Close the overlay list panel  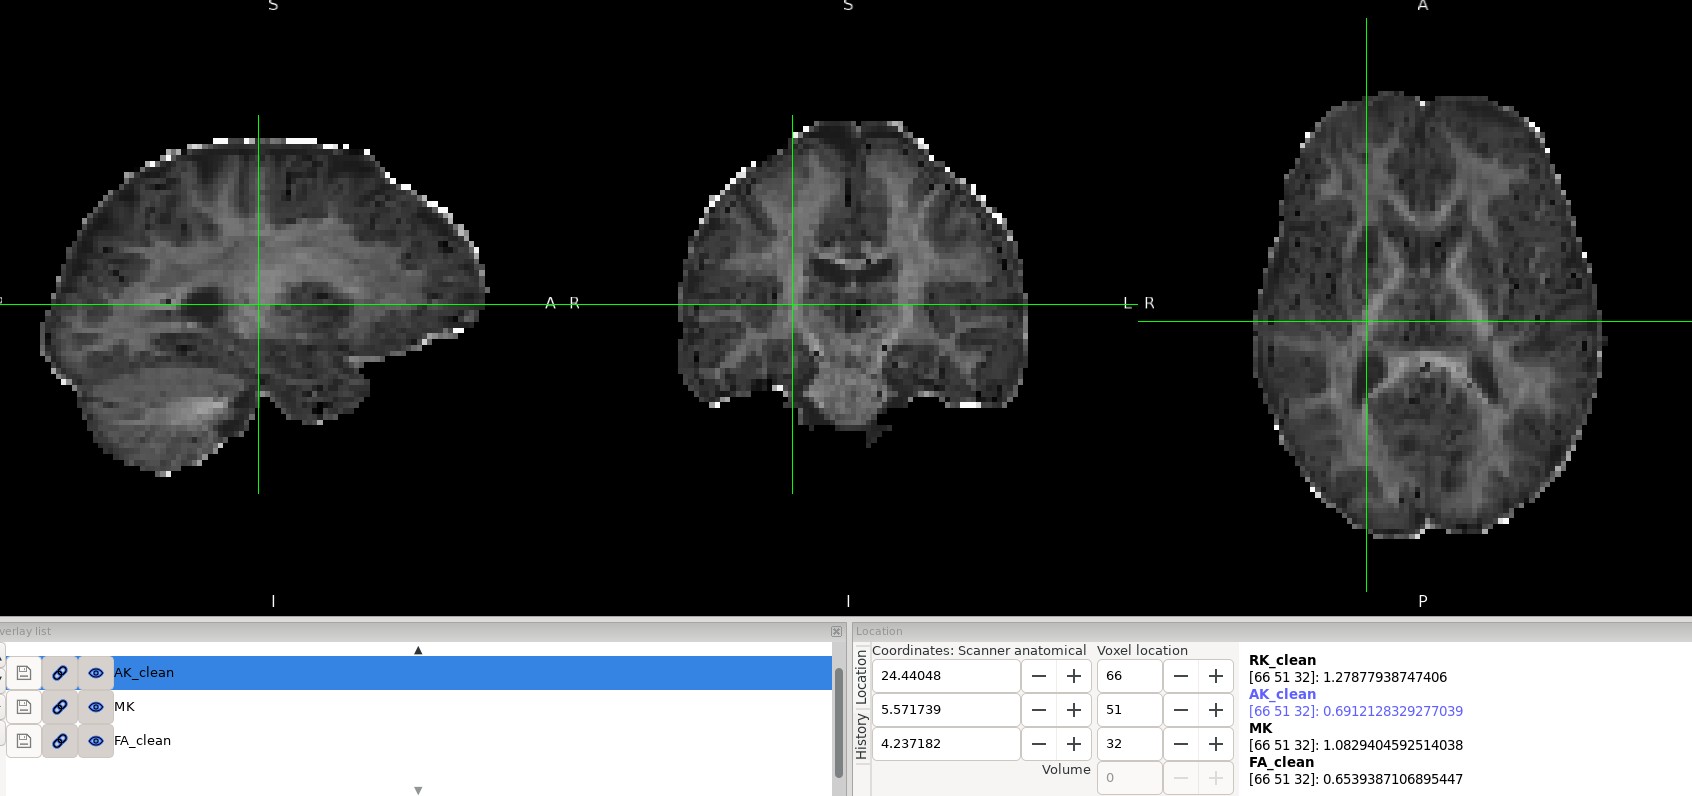836,631
